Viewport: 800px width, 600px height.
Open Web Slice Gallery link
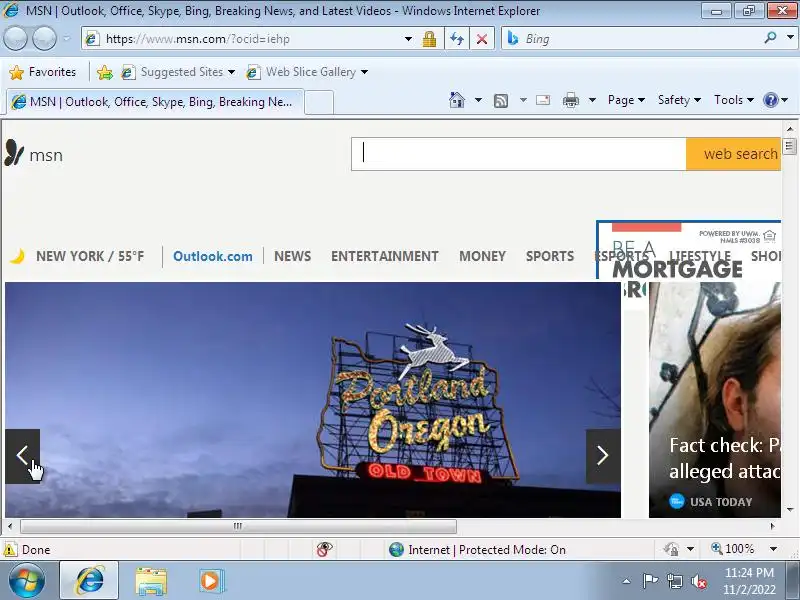click(307, 72)
